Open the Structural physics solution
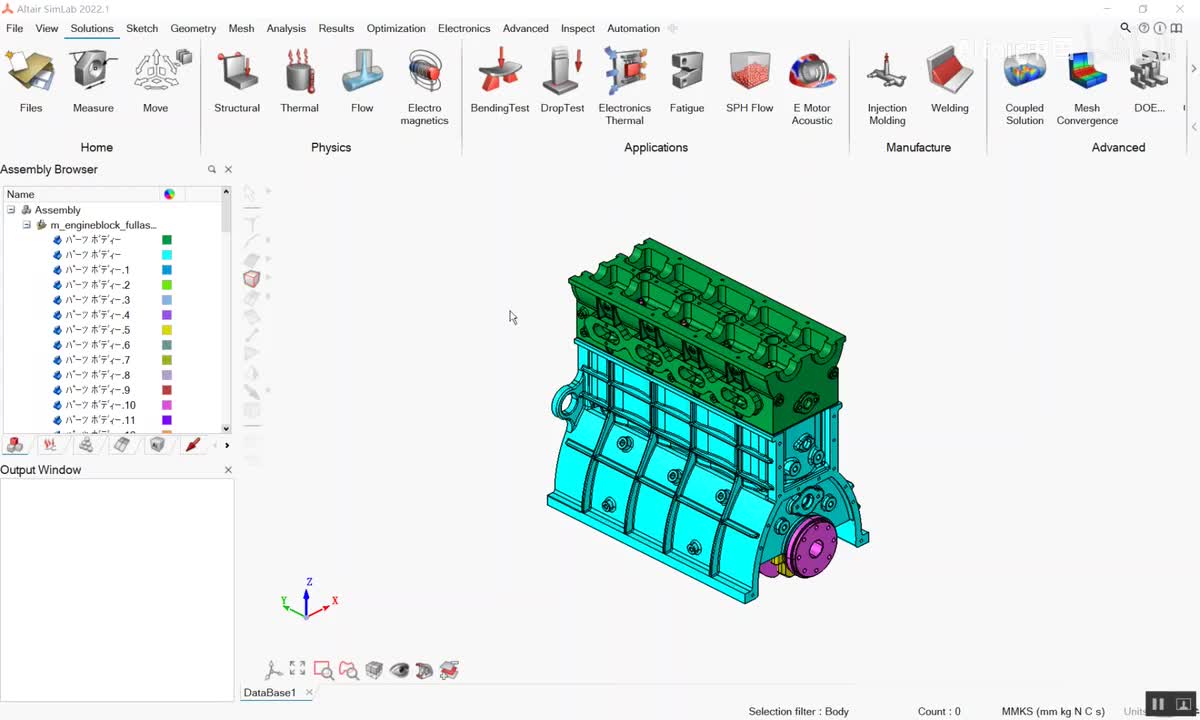The height and width of the screenshot is (720, 1200). (x=237, y=82)
